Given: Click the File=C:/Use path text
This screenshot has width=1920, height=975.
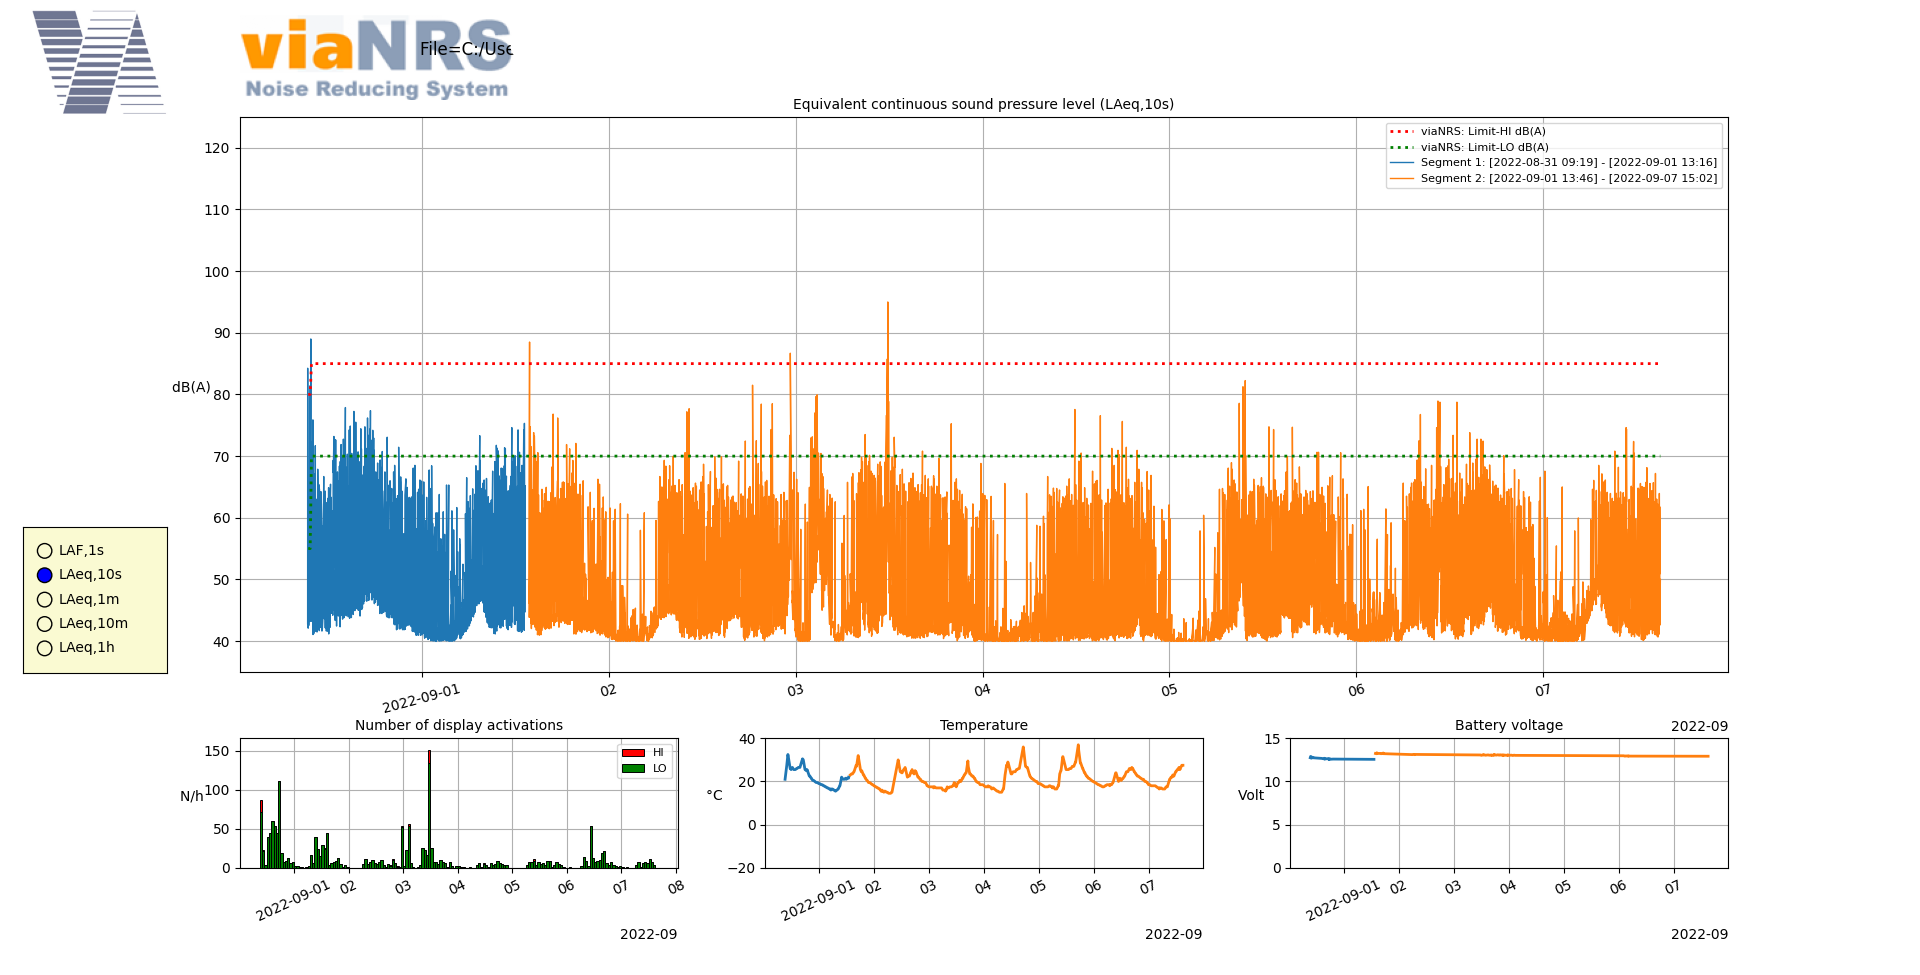Looking at the screenshot, I should 466,49.
